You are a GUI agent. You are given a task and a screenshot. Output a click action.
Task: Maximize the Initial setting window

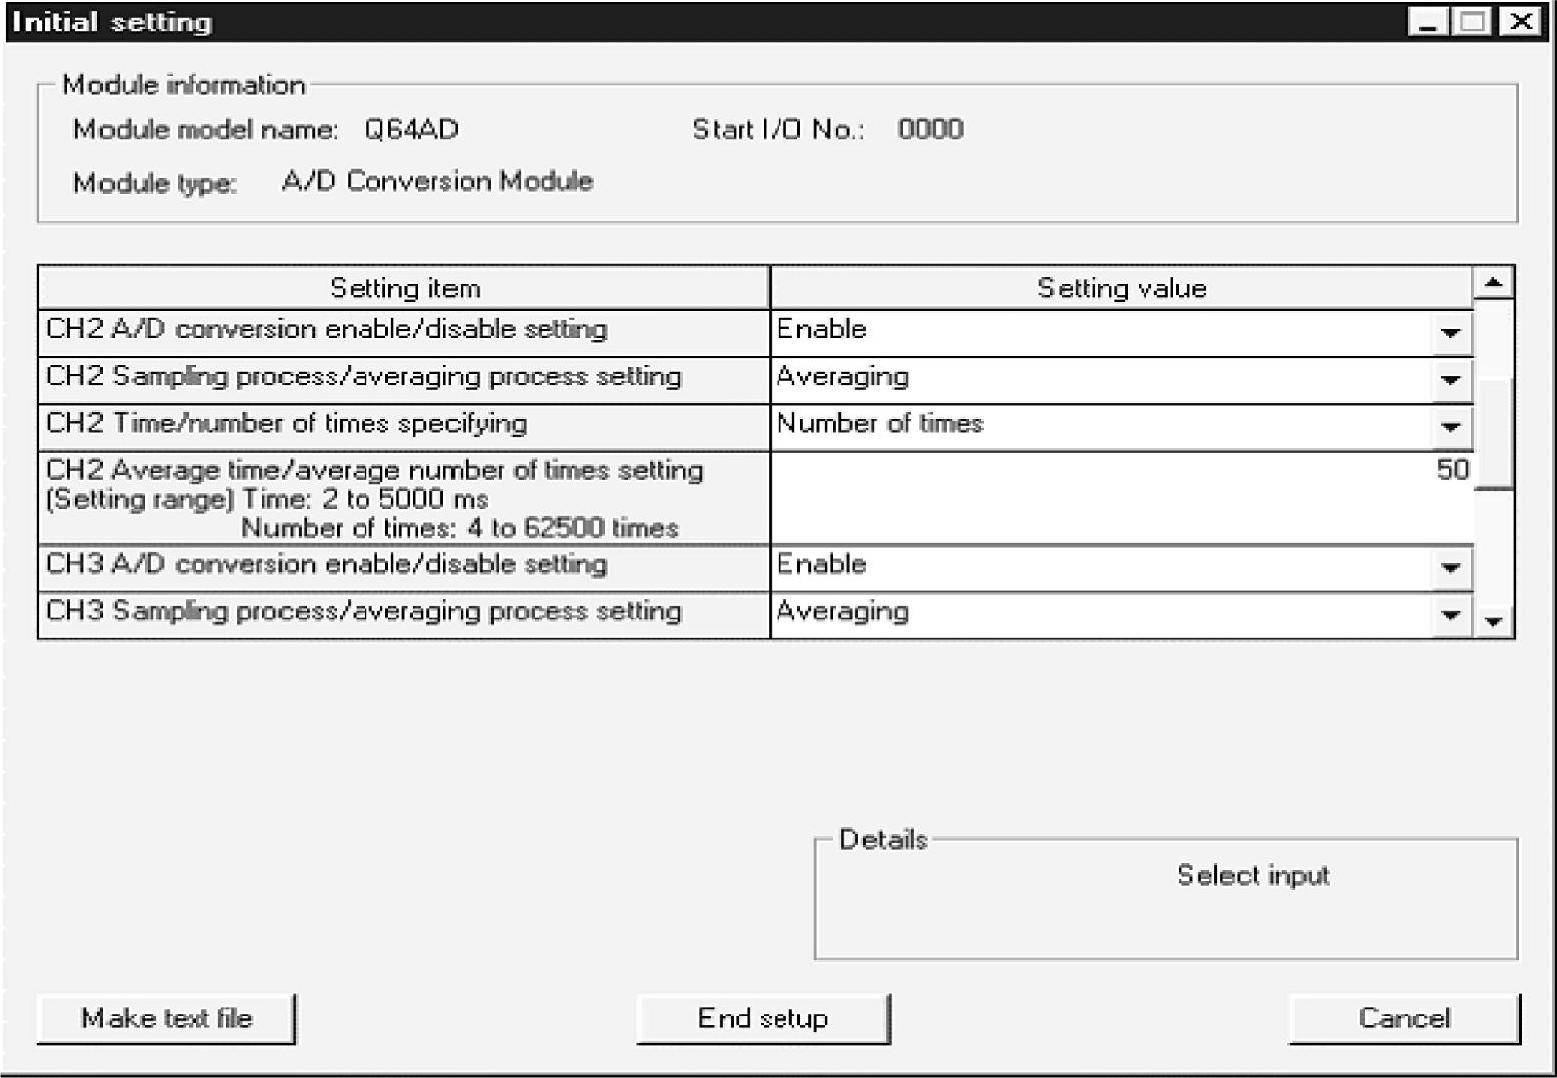[1472, 22]
